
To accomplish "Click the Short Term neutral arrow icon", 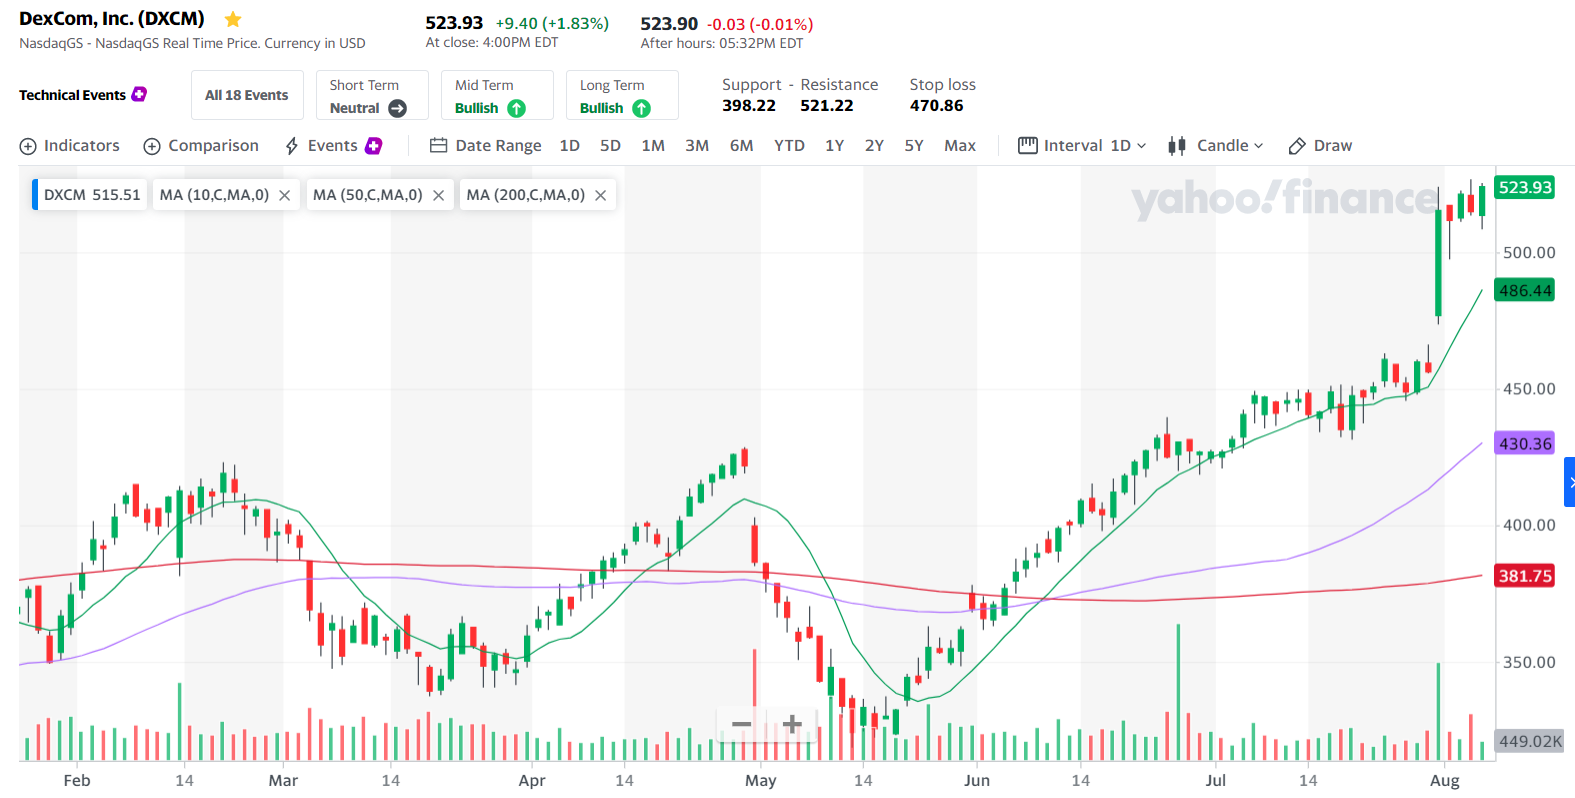I will [397, 108].
